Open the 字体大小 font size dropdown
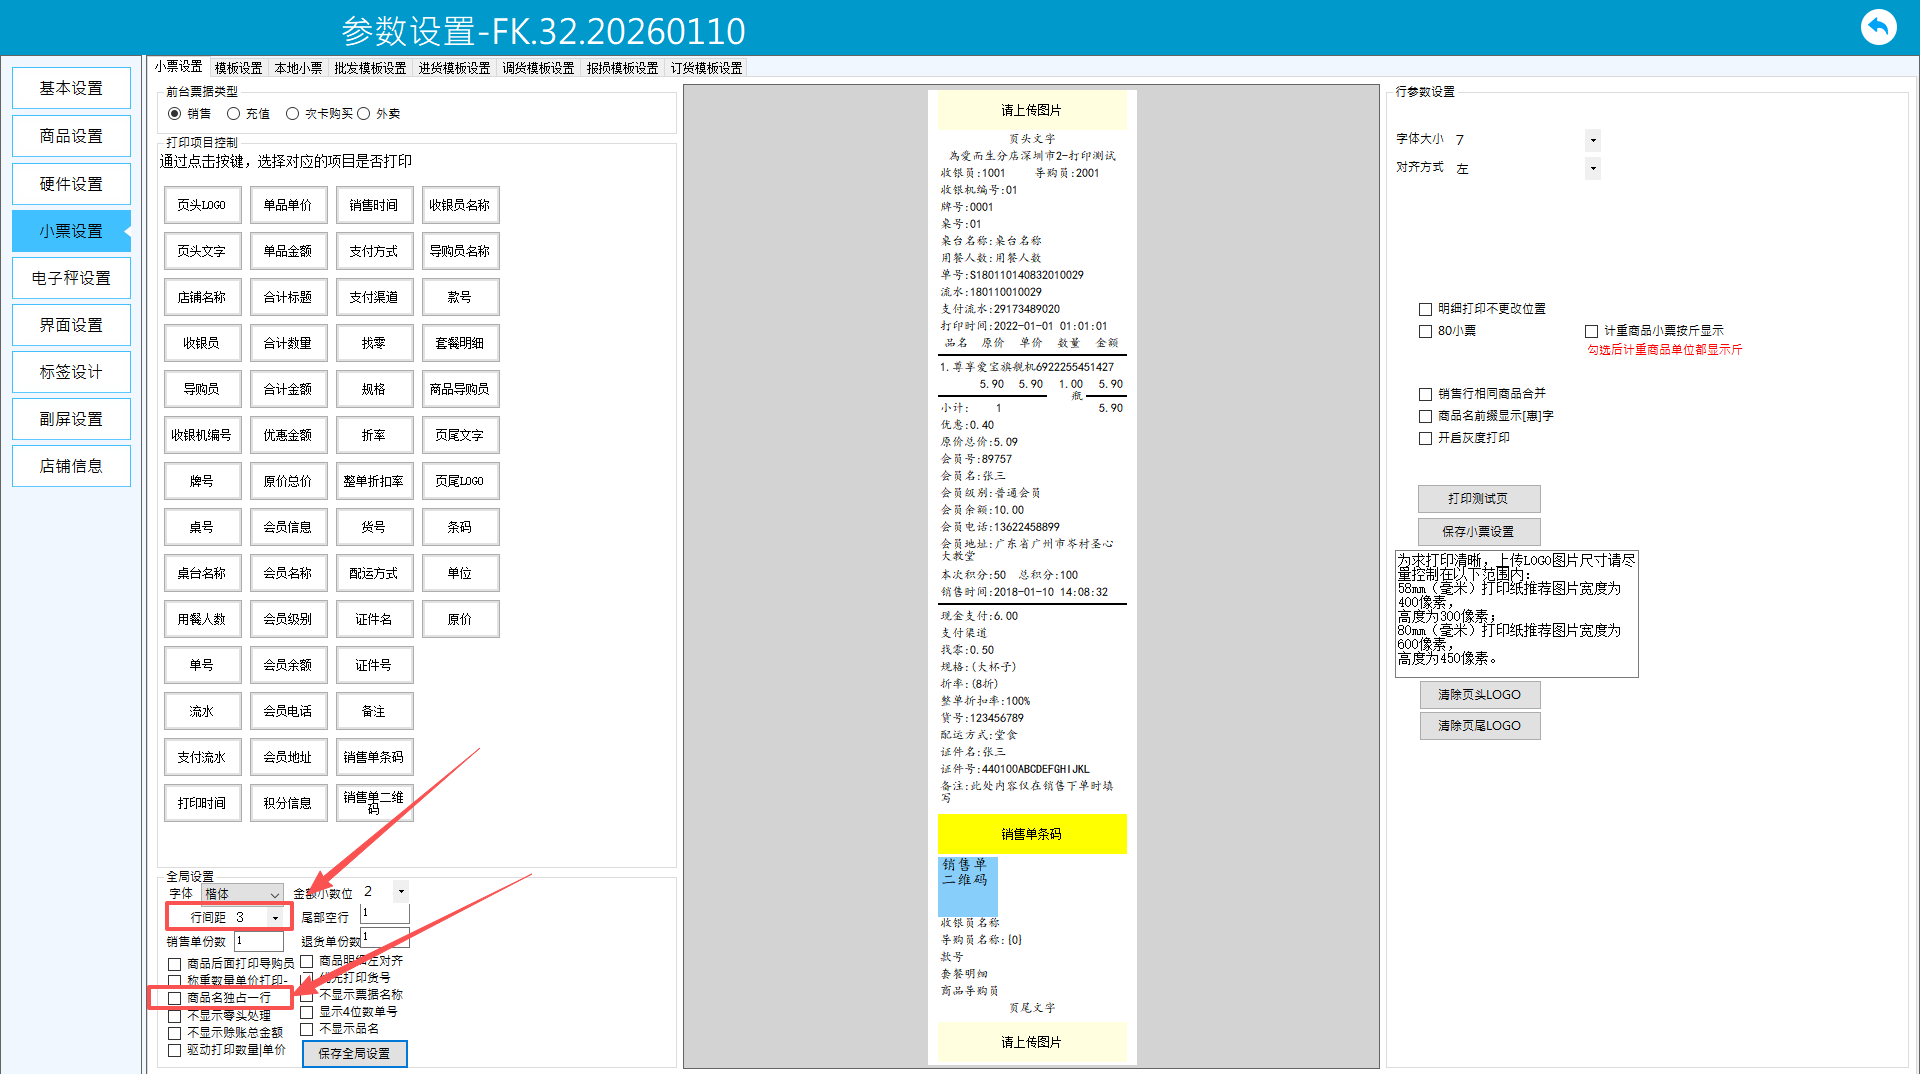 pos(1592,140)
